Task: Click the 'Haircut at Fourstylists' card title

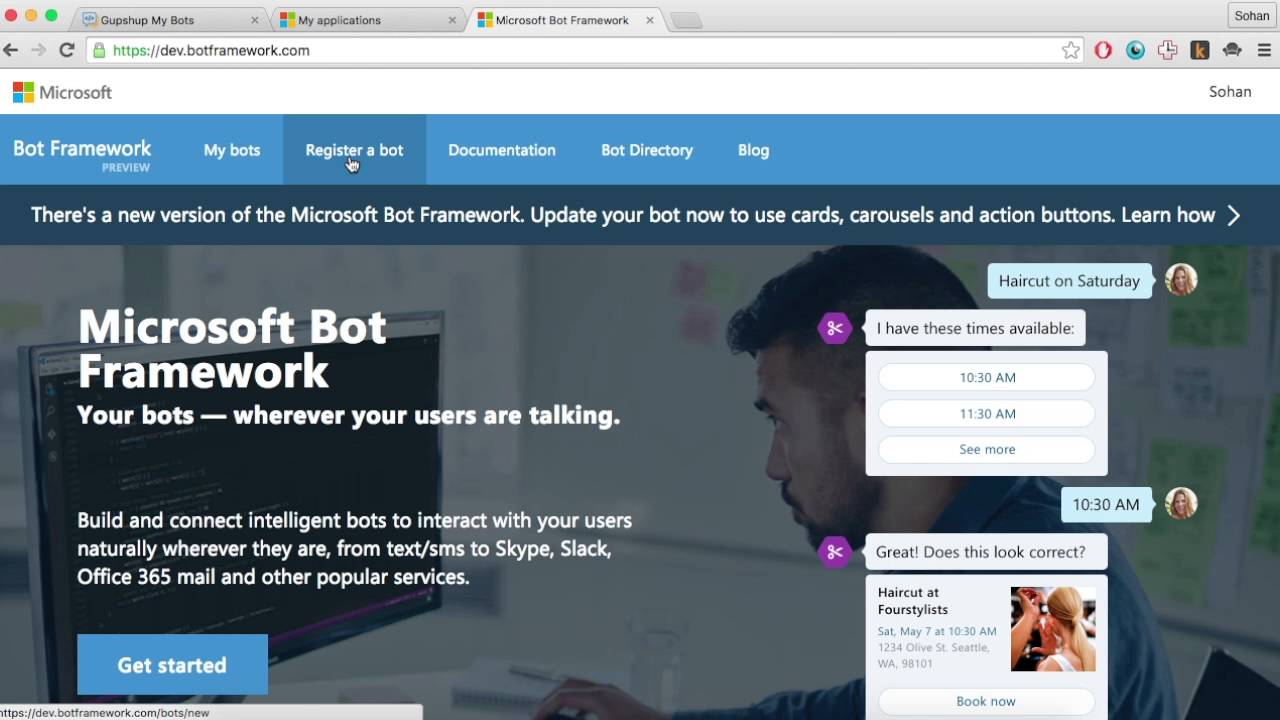Action: click(x=913, y=601)
